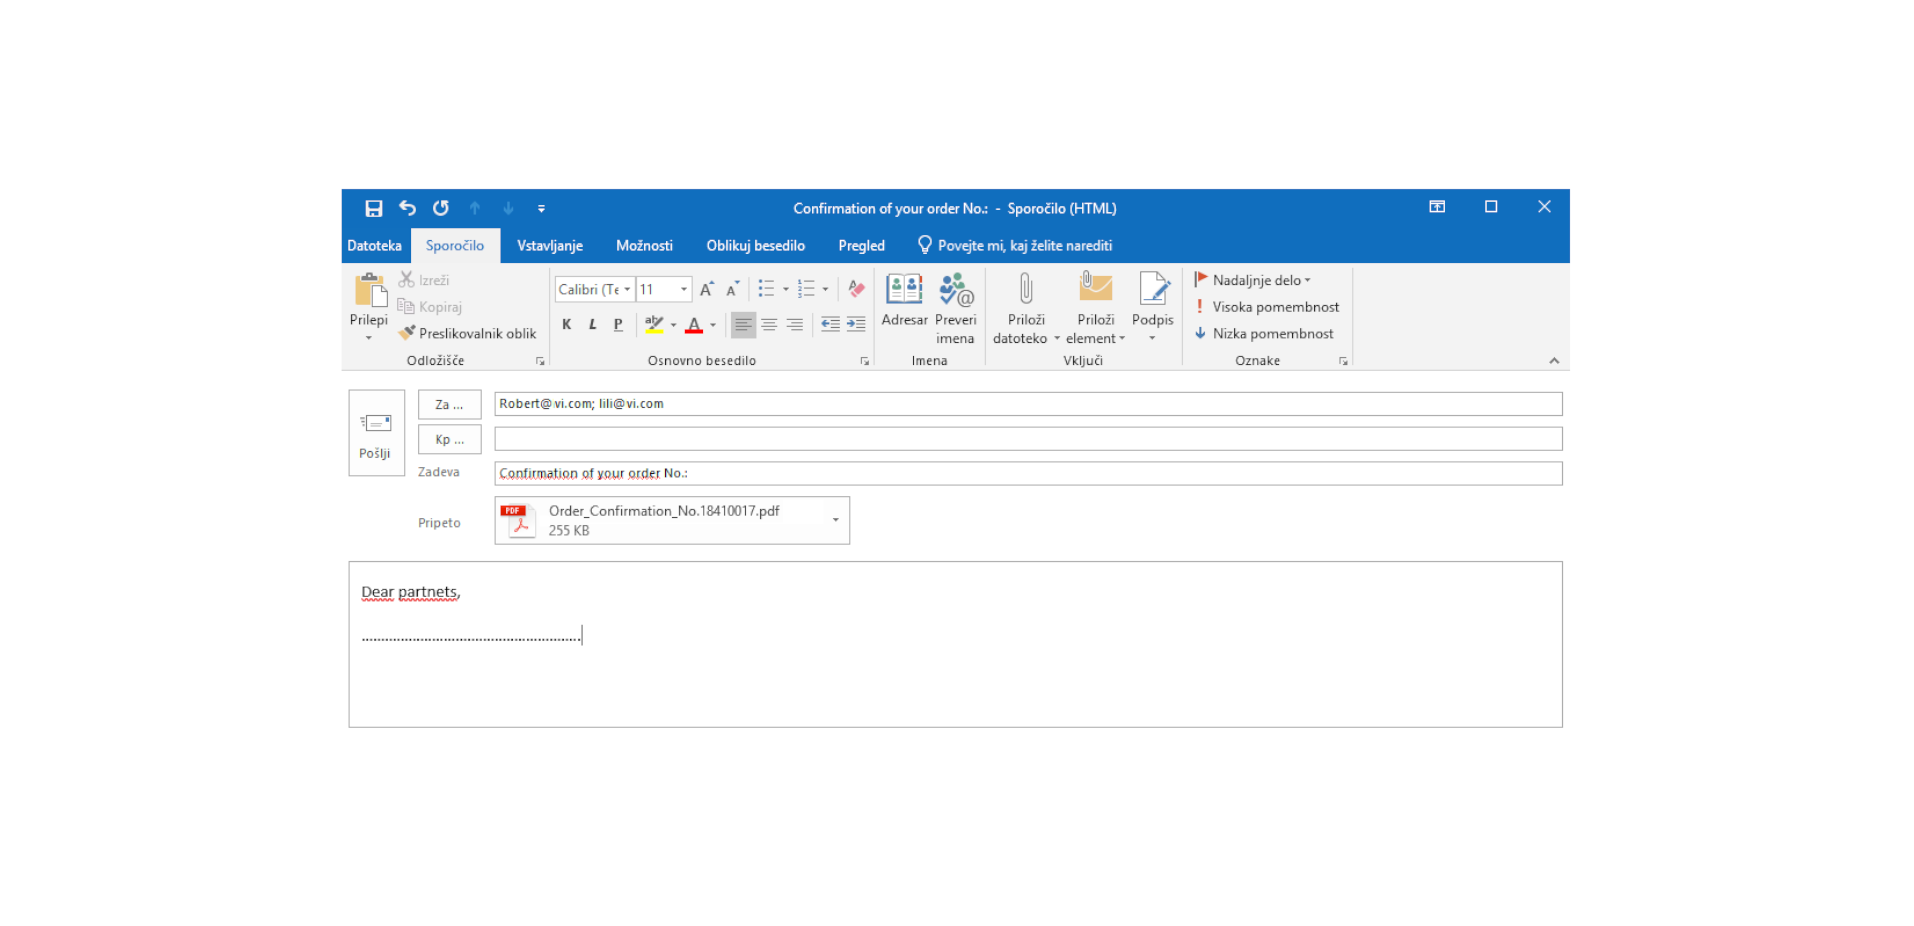This screenshot has width=1914, height=926.
Task: Open the Podpis signature menu
Action: tap(1153, 307)
